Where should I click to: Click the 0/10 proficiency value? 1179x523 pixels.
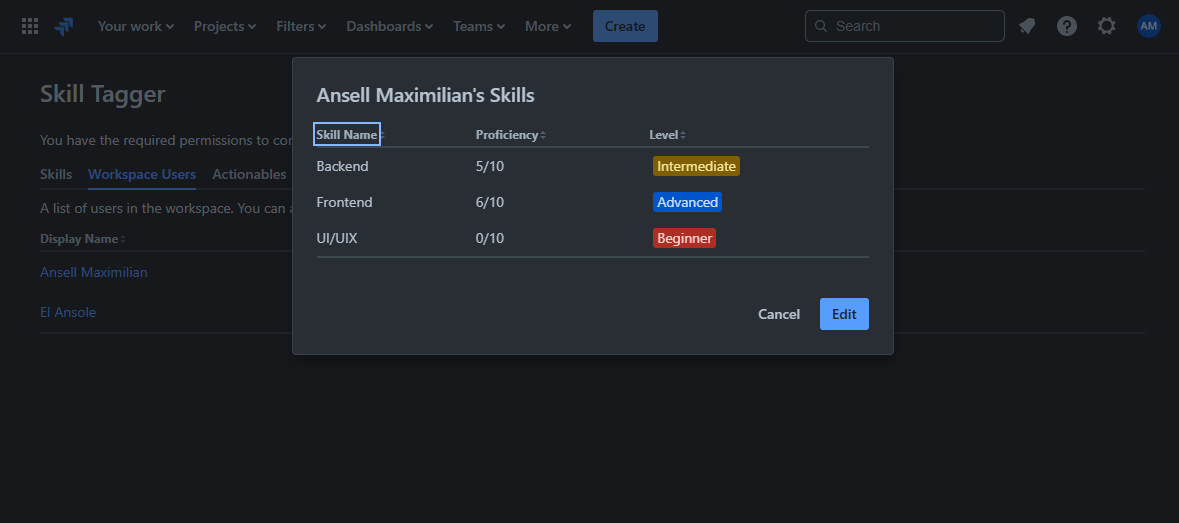(x=489, y=238)
